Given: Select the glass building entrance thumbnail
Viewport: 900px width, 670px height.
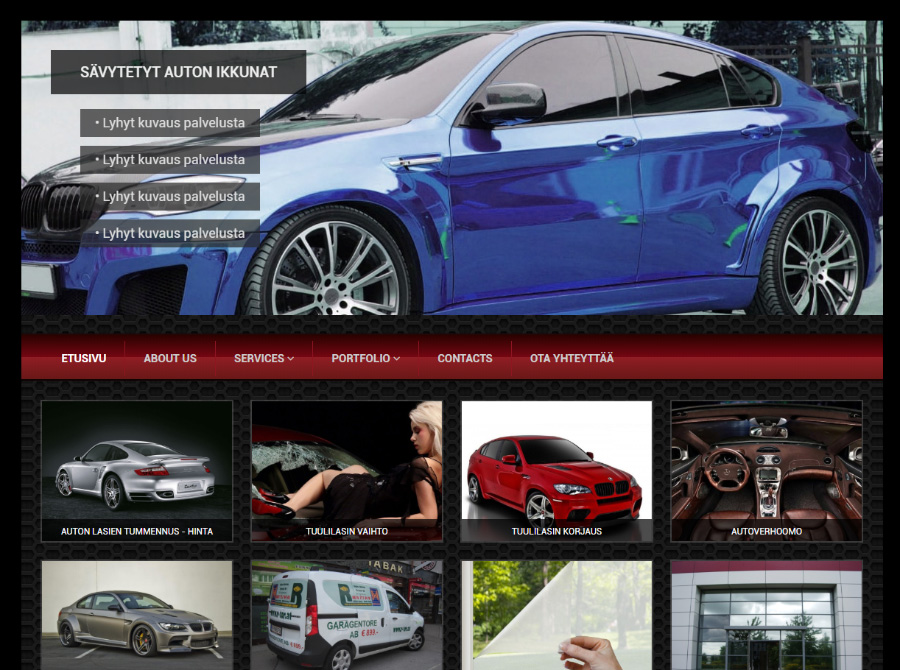Looking at the screenshot, I should point(767,615).
